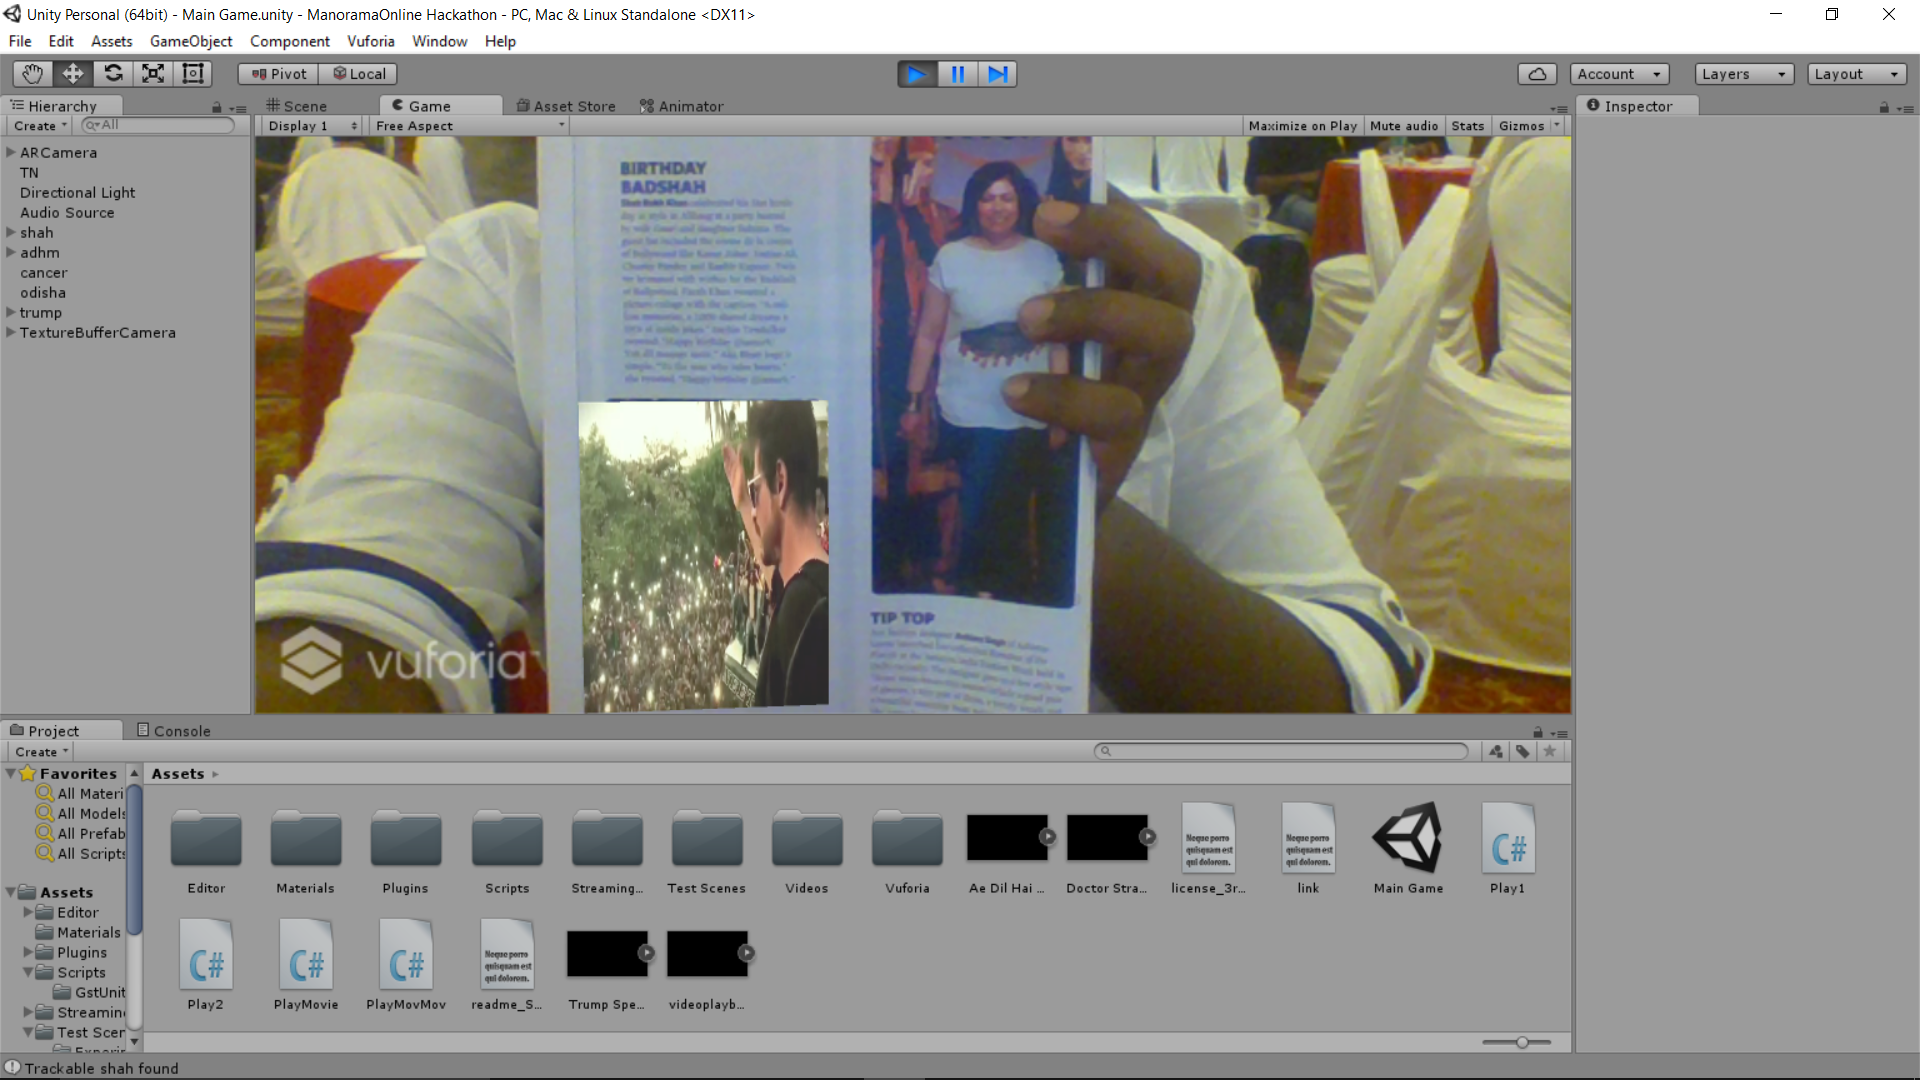Click the Pivot toggle button
This screenshot has height=1080, width=1920.
[279, 74]
